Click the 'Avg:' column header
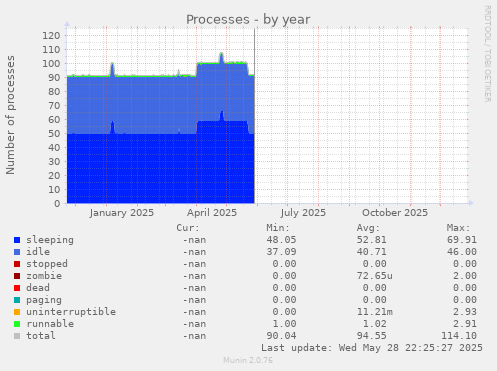The height and width of the screenshot is (371, 497). [368, 228]
